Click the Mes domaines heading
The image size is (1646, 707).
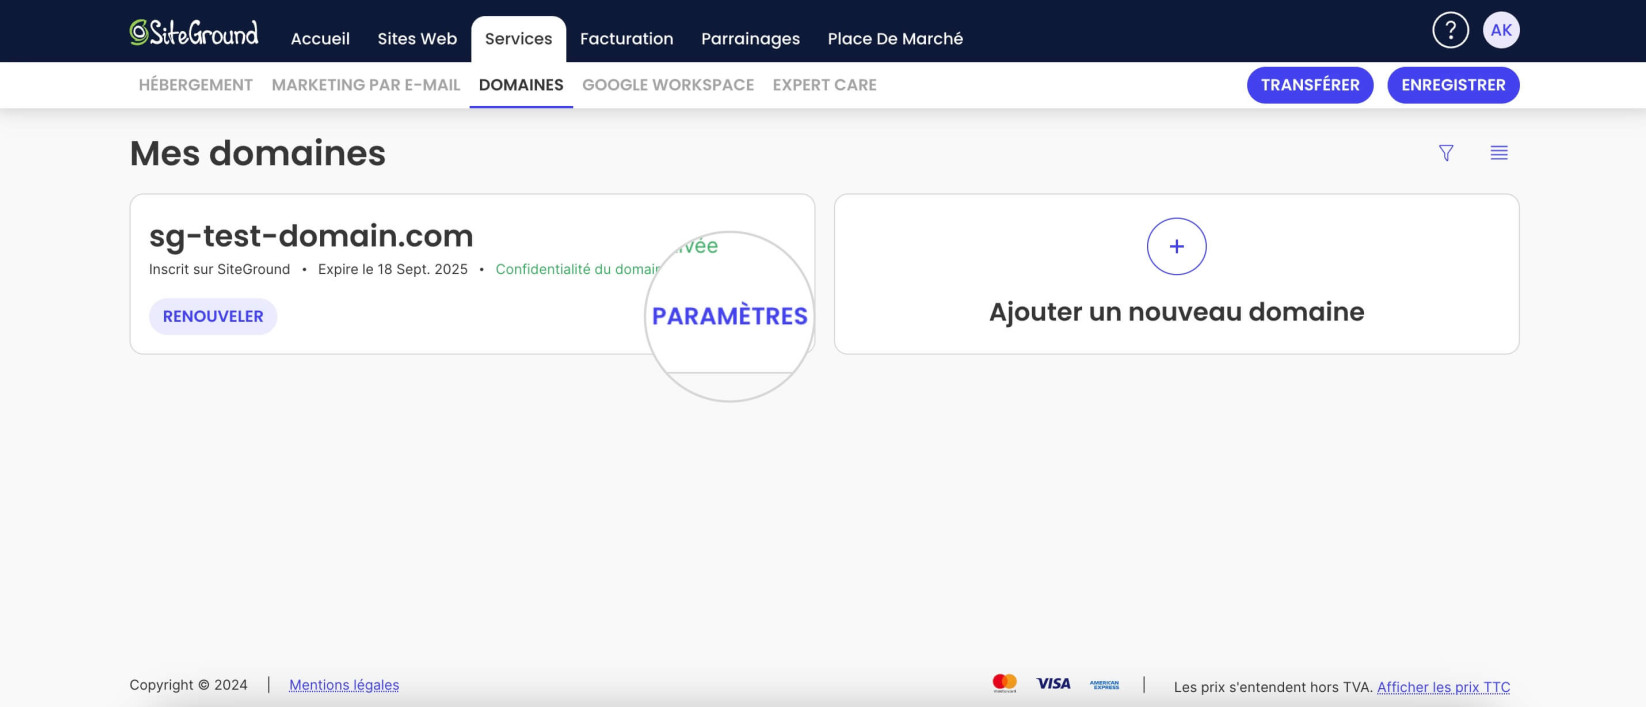click(258, 153)
